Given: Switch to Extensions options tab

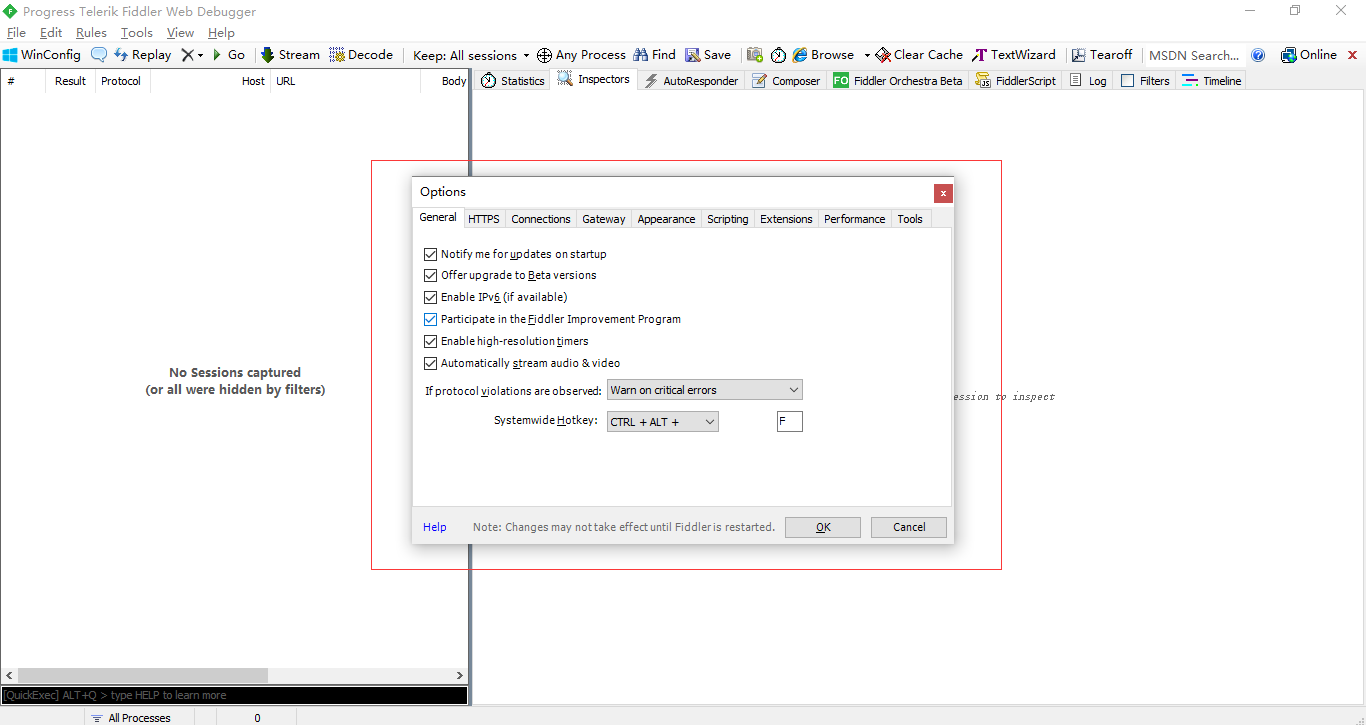Looking at the screenshot, I should (x=786, y=219).
